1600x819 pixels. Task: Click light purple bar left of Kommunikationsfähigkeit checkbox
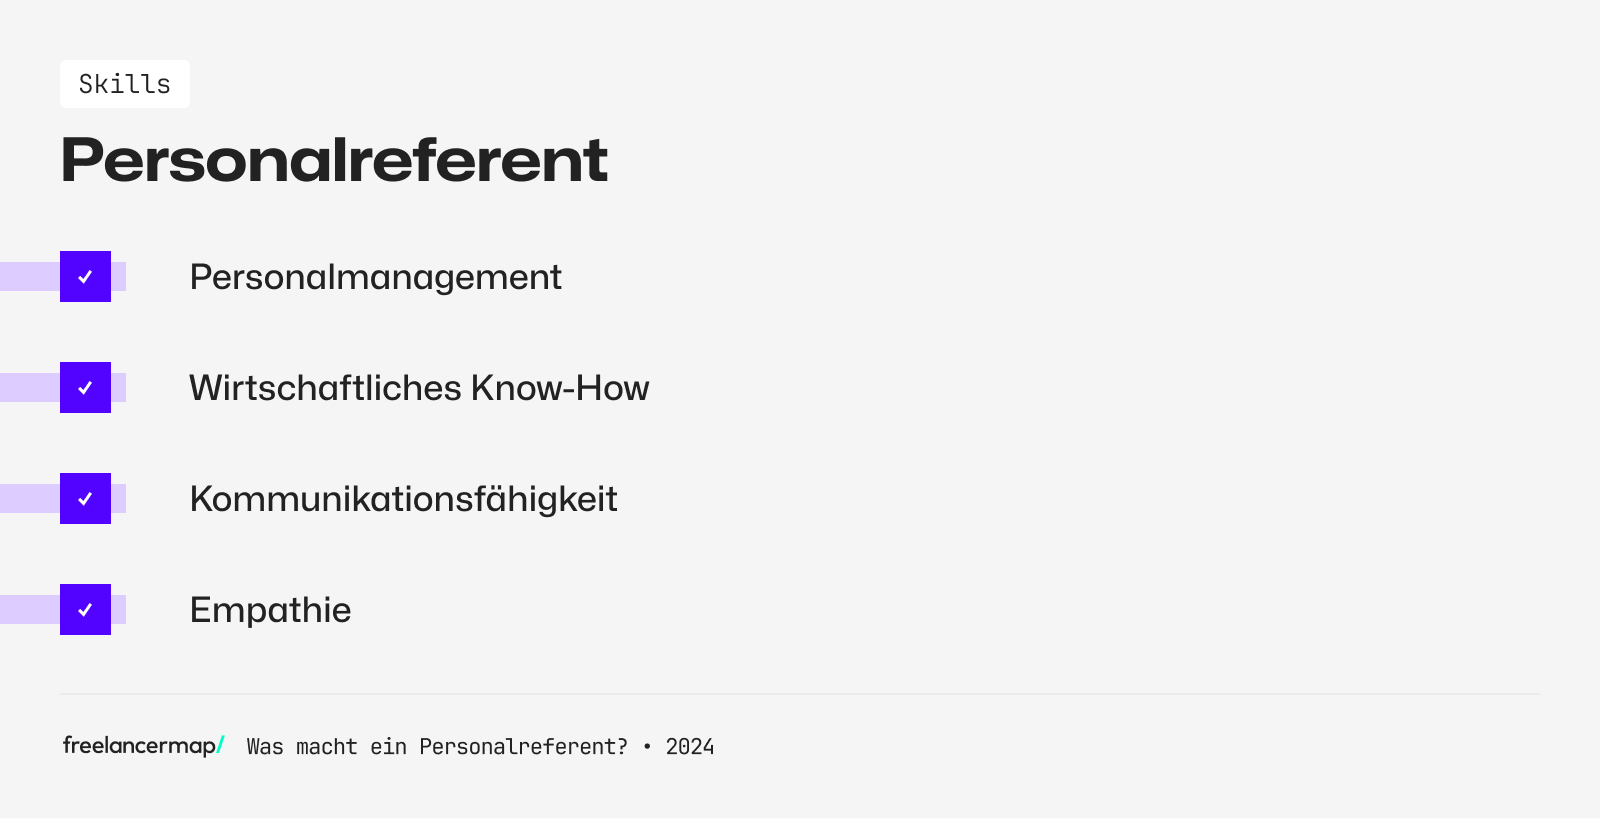29,499
